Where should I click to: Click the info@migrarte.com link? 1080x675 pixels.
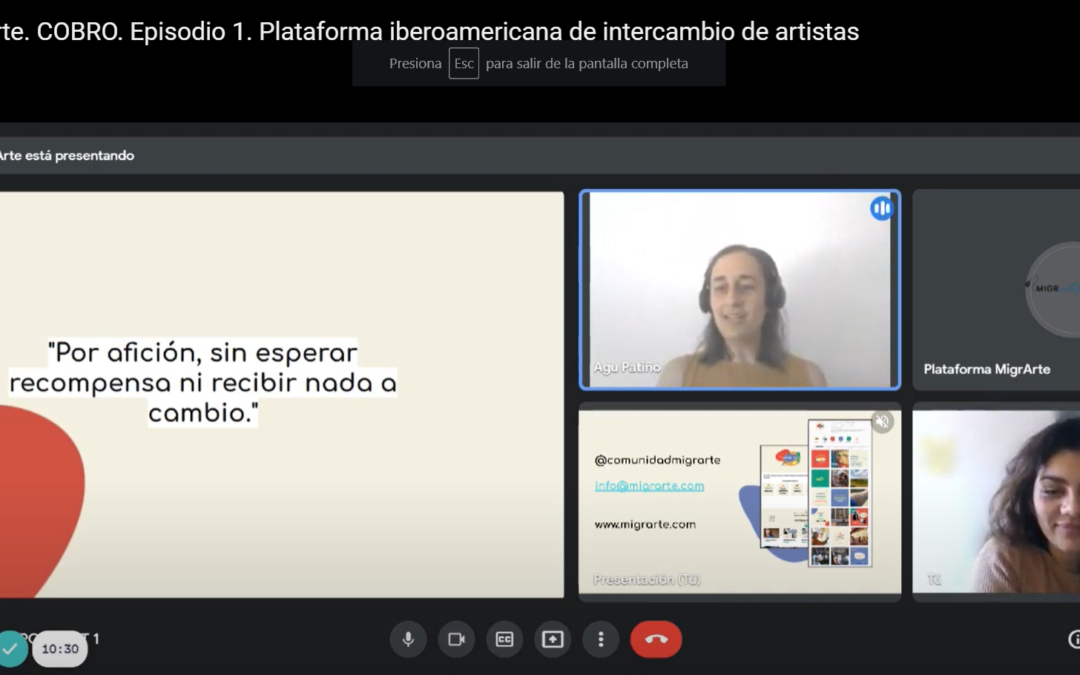coord(649,486)
